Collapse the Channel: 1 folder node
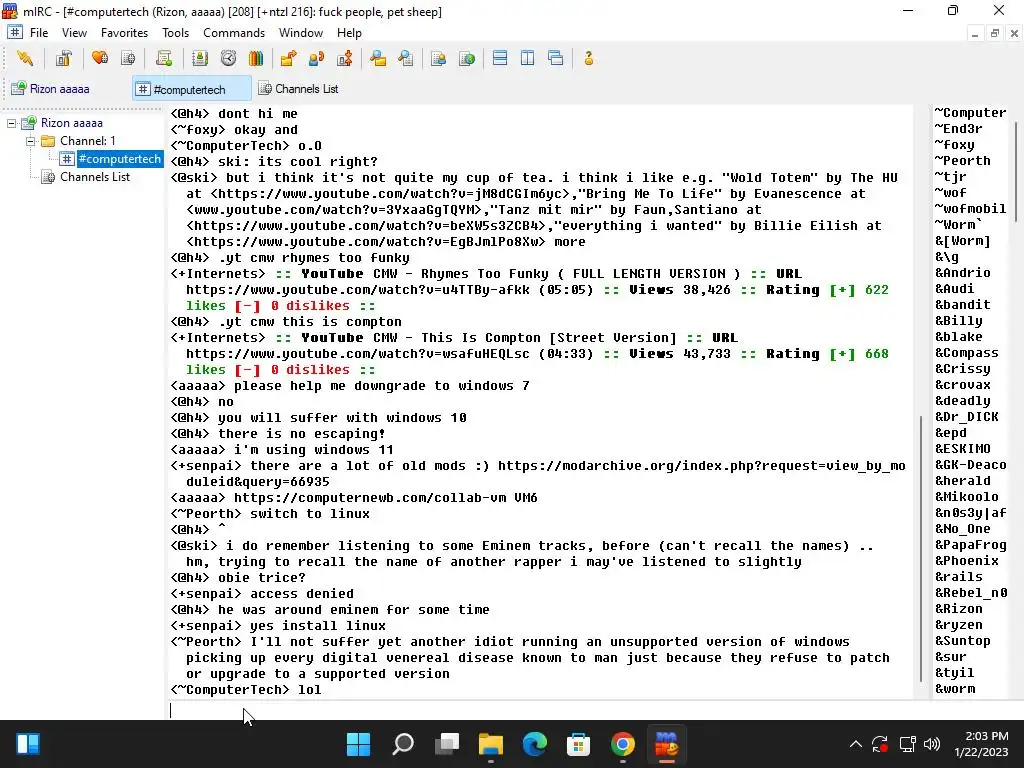 coord(30,141)
